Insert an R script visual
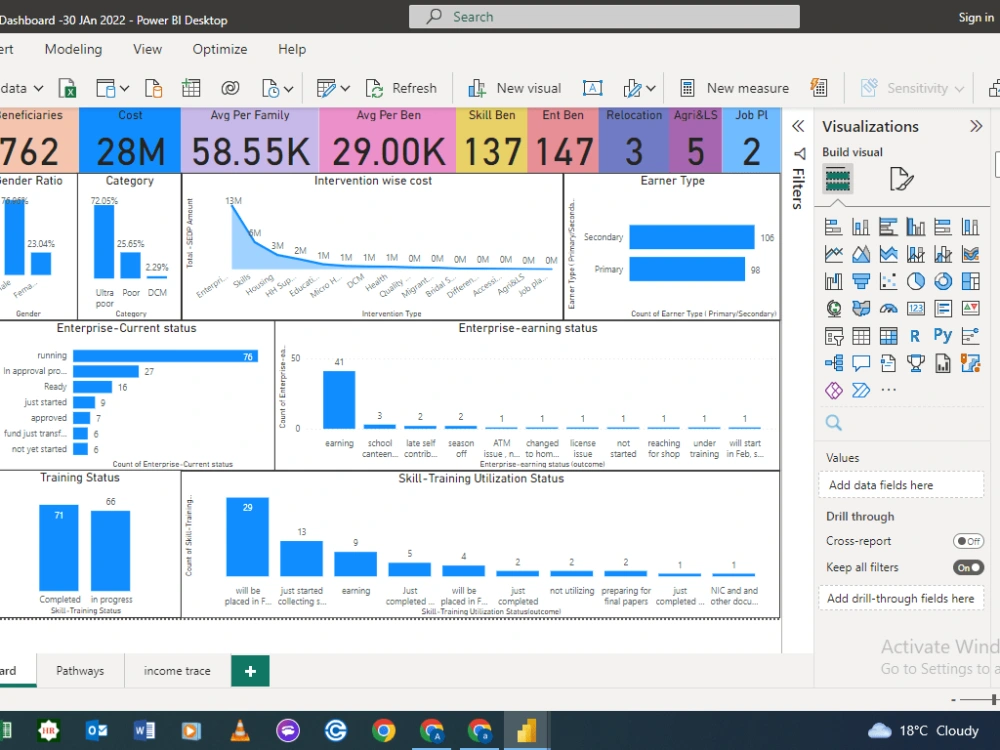Screen dimensions: 1000x750 (915, 335)
